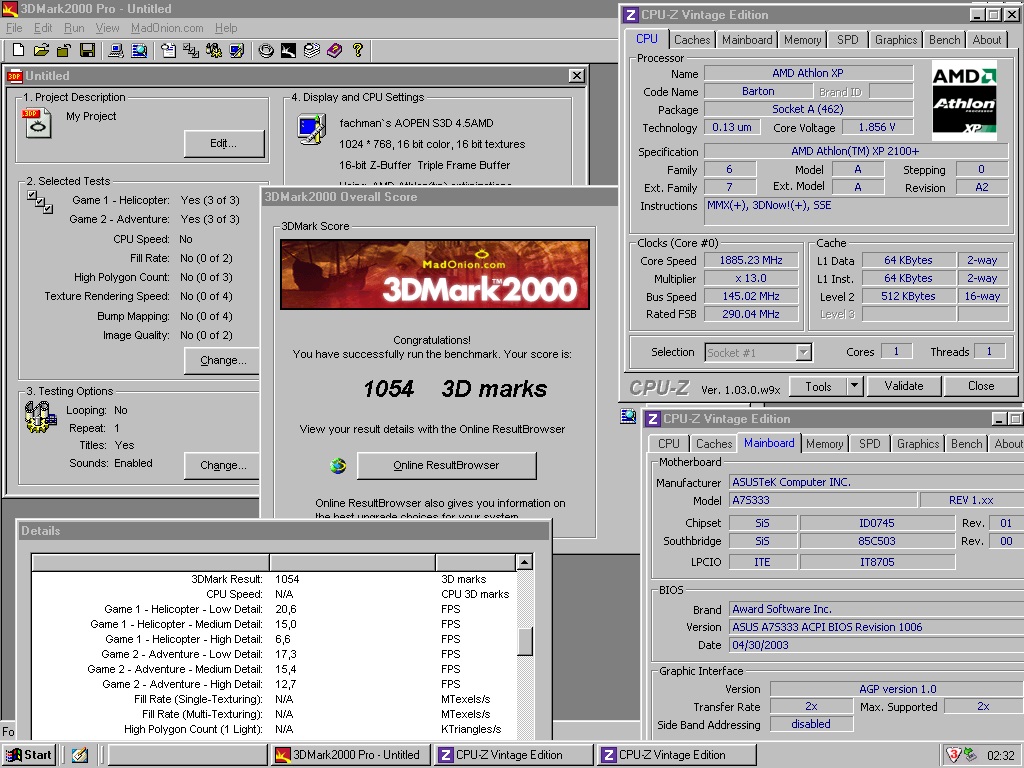Open the File menu
This screenshot has height=768, width=1024.
(14, 28)
